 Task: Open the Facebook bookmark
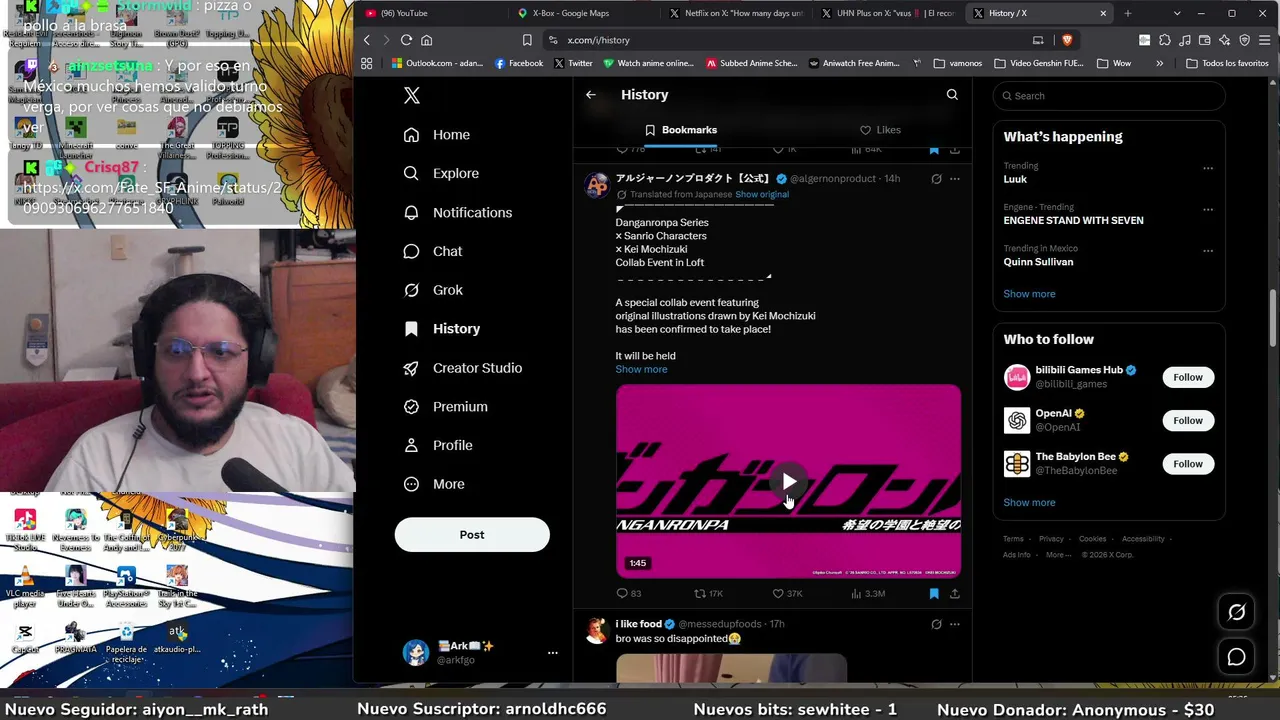[x=519, y=63]
